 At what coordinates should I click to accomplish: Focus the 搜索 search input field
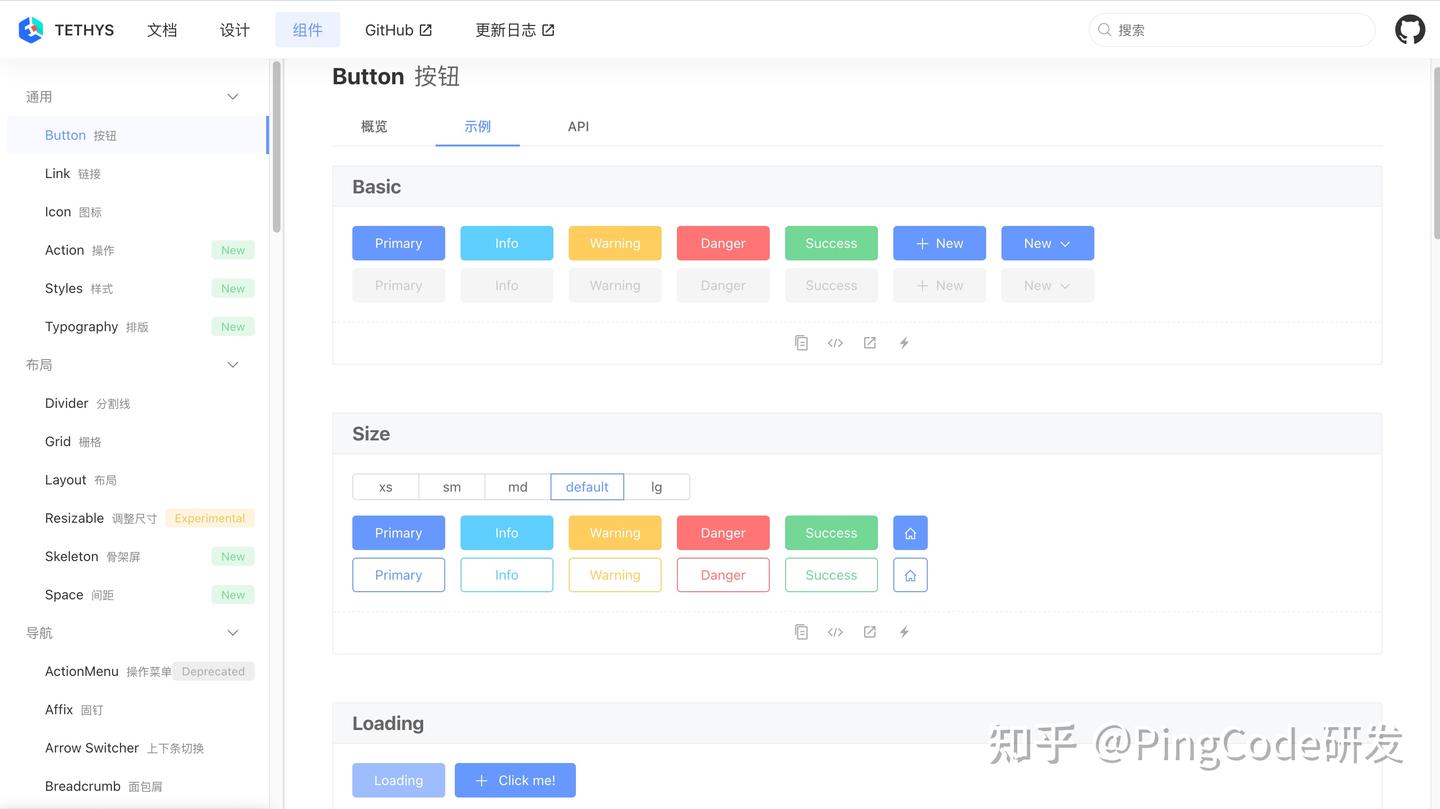pos(1232,30)
